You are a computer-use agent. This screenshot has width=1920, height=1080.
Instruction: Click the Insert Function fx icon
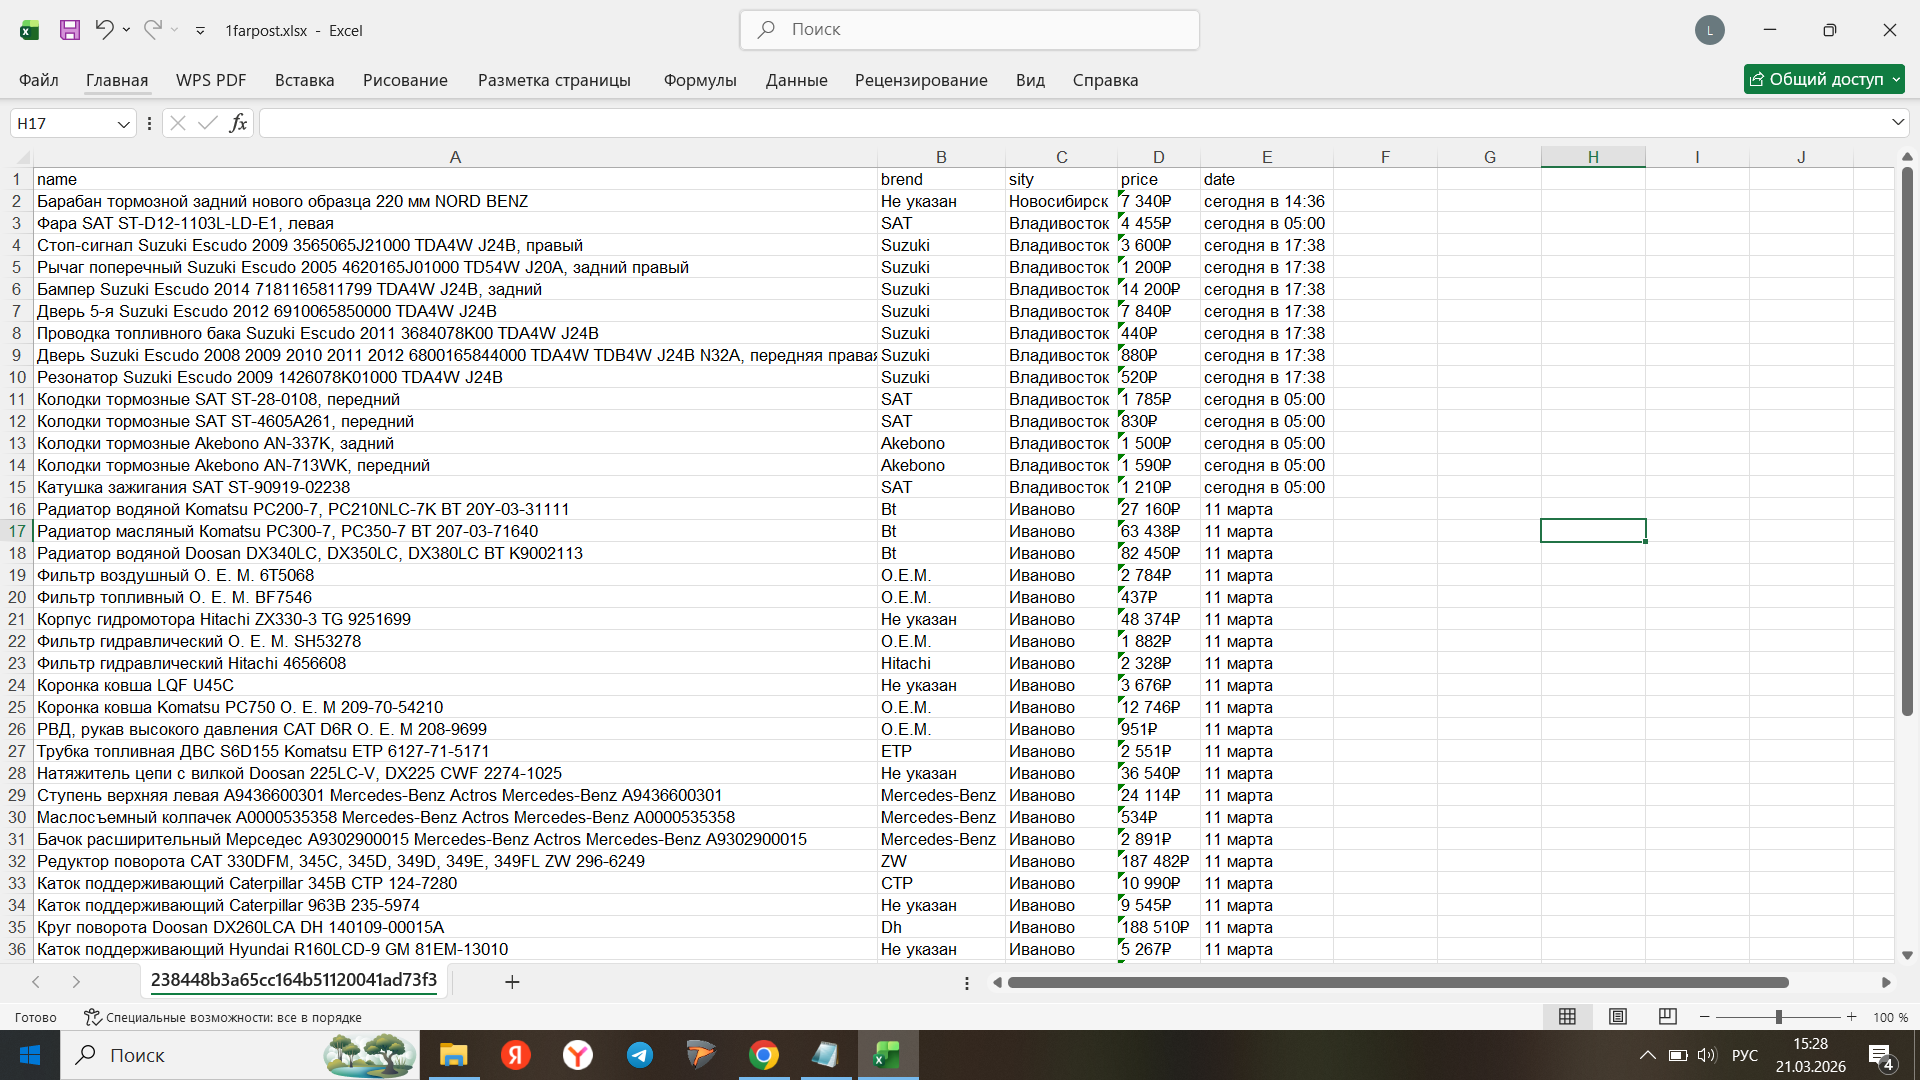tap(238, 123)
